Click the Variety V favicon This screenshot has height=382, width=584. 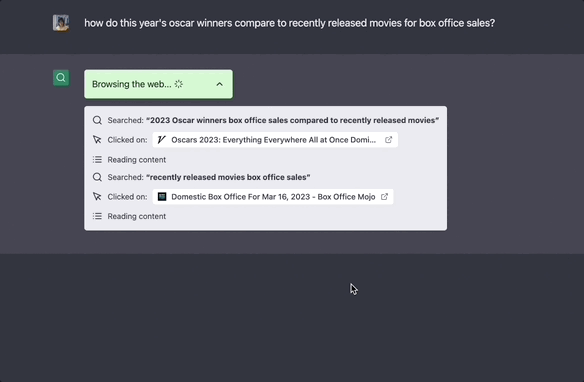pyautogui.click(x=162, y=140)
